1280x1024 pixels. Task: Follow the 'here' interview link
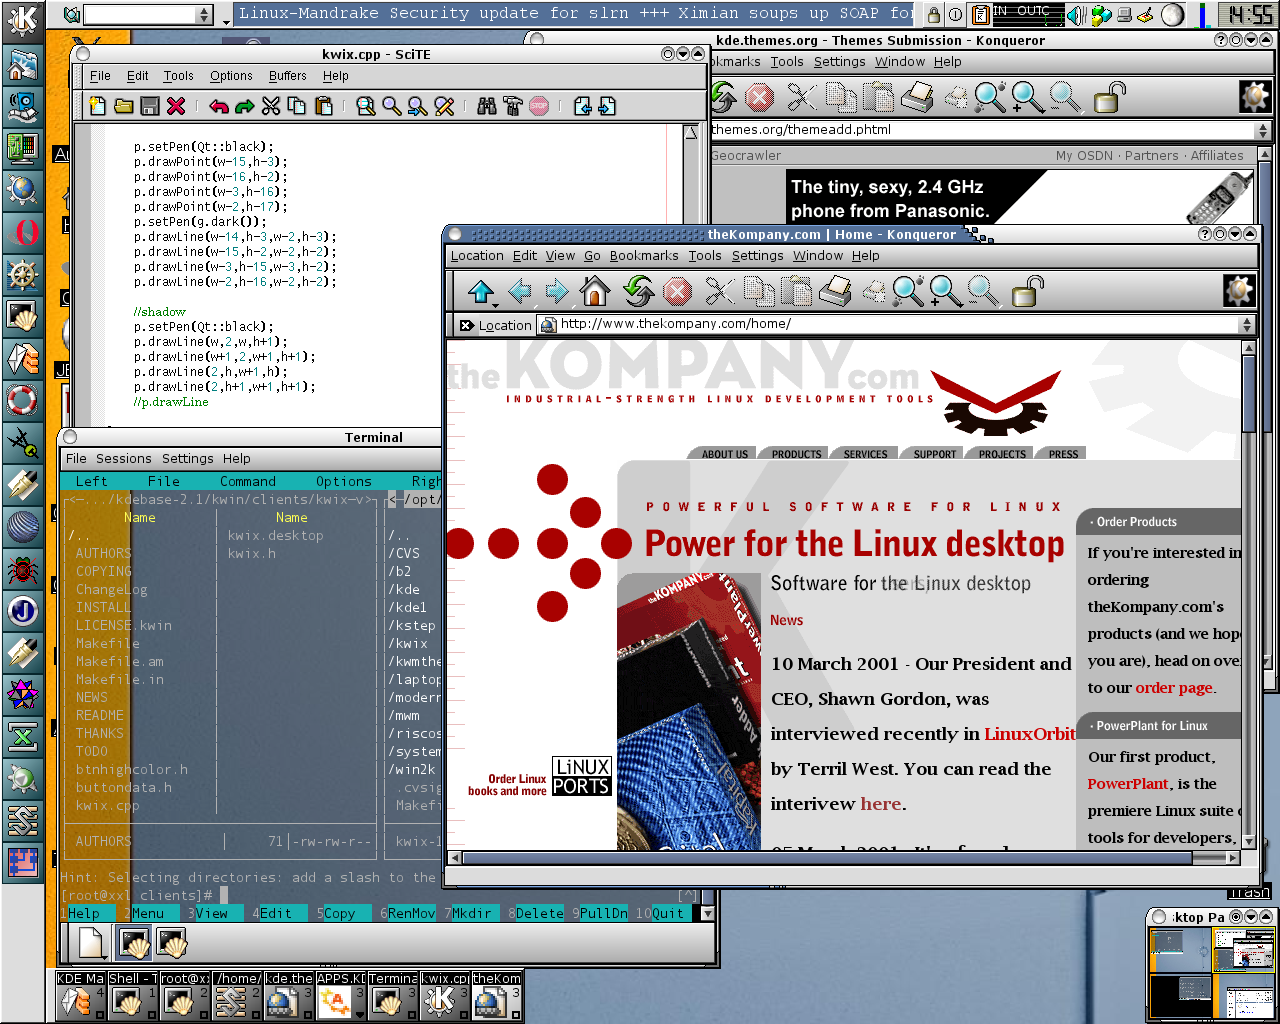(x=881, y=804)
